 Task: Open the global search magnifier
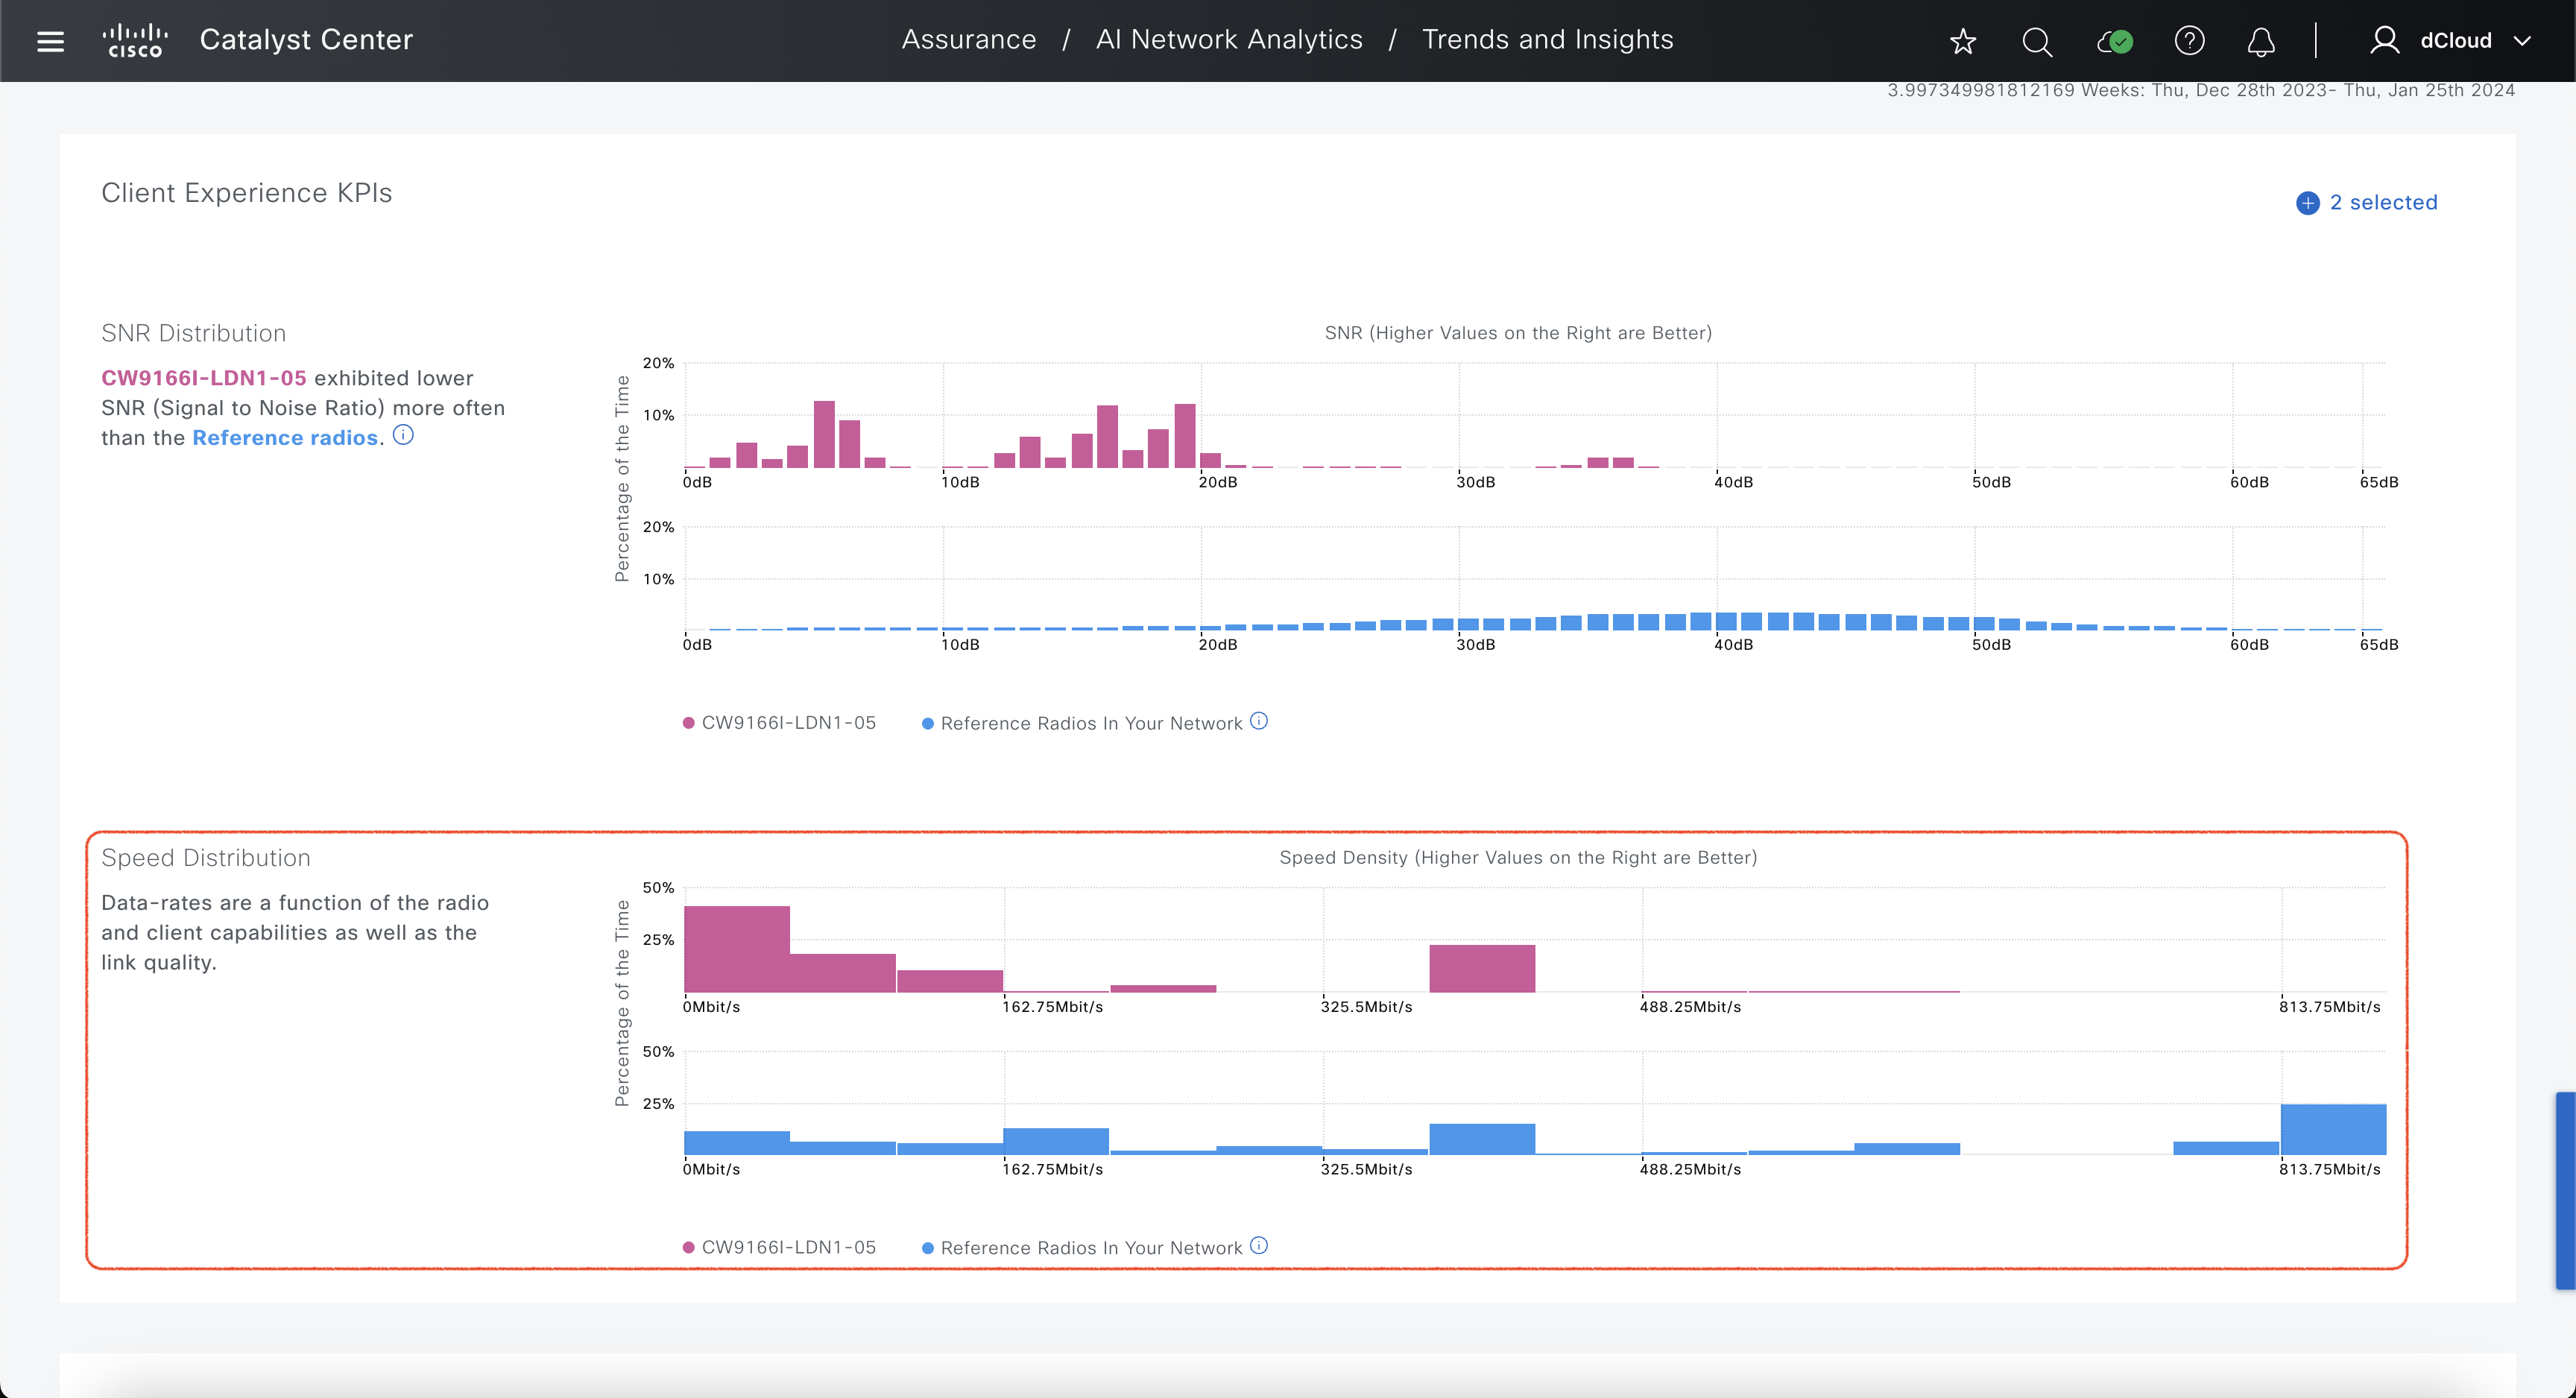(2037, 41)
